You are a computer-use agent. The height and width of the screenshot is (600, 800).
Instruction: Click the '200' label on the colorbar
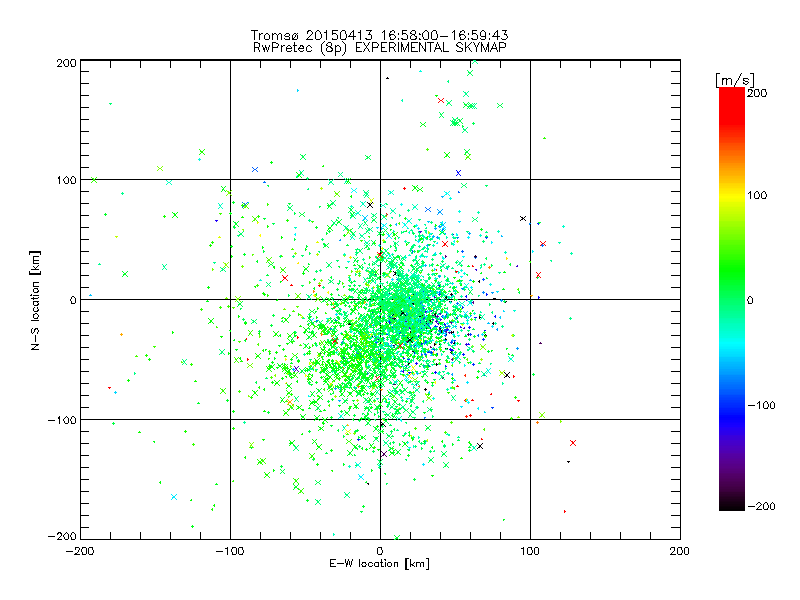coord(757,93)
